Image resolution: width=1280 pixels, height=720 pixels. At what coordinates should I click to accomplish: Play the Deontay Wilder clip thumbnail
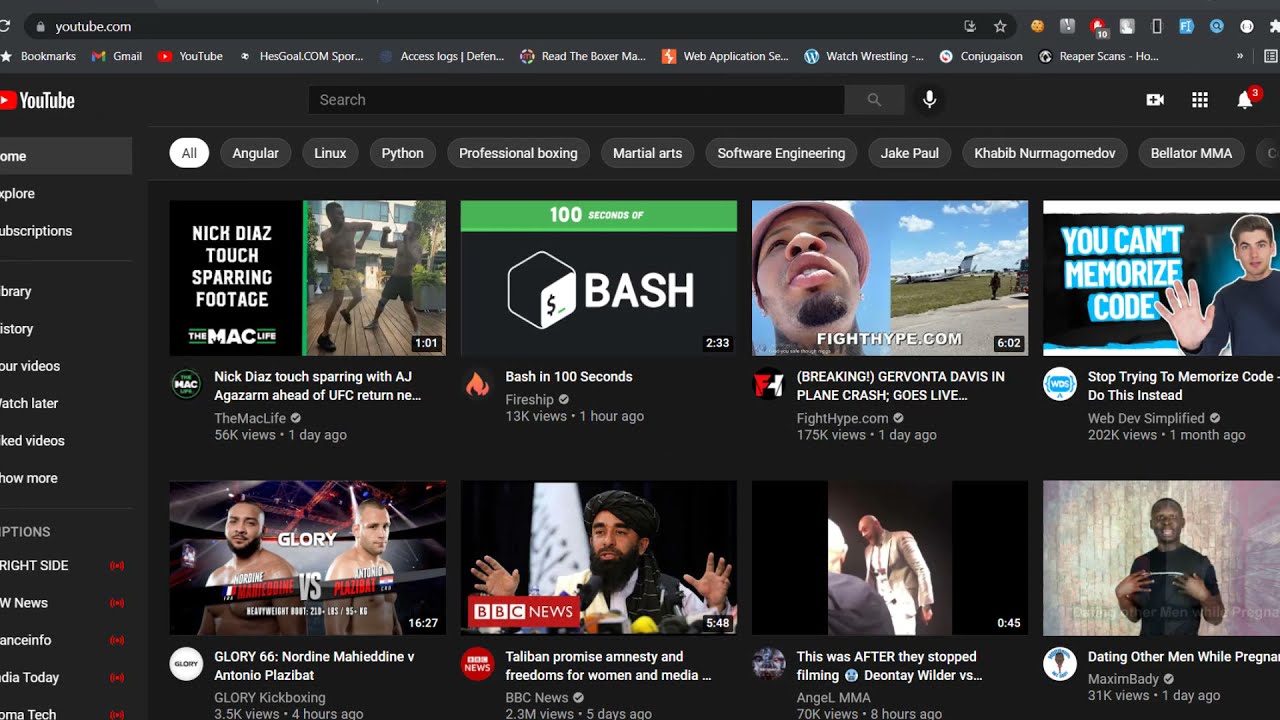(x=890, y=558)
